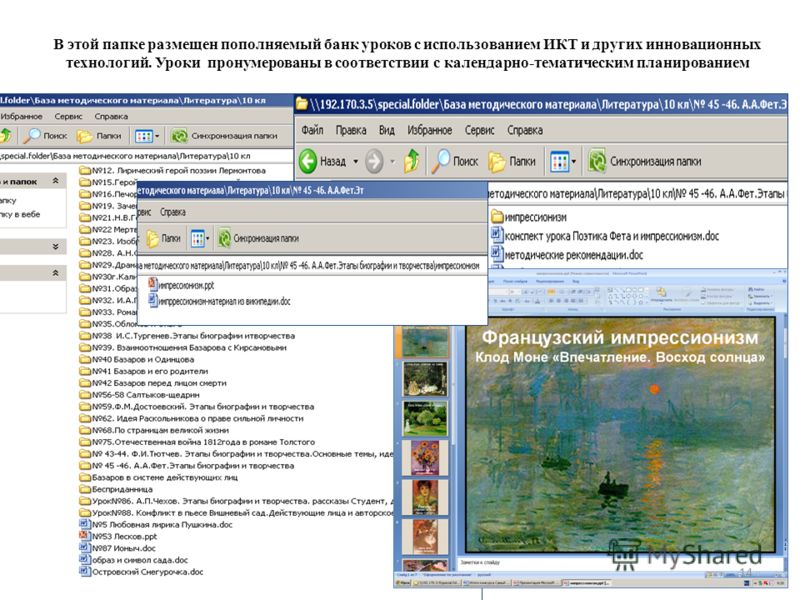
Task: Open Справка menu in middle window
Action: click(x=172, y=212)
